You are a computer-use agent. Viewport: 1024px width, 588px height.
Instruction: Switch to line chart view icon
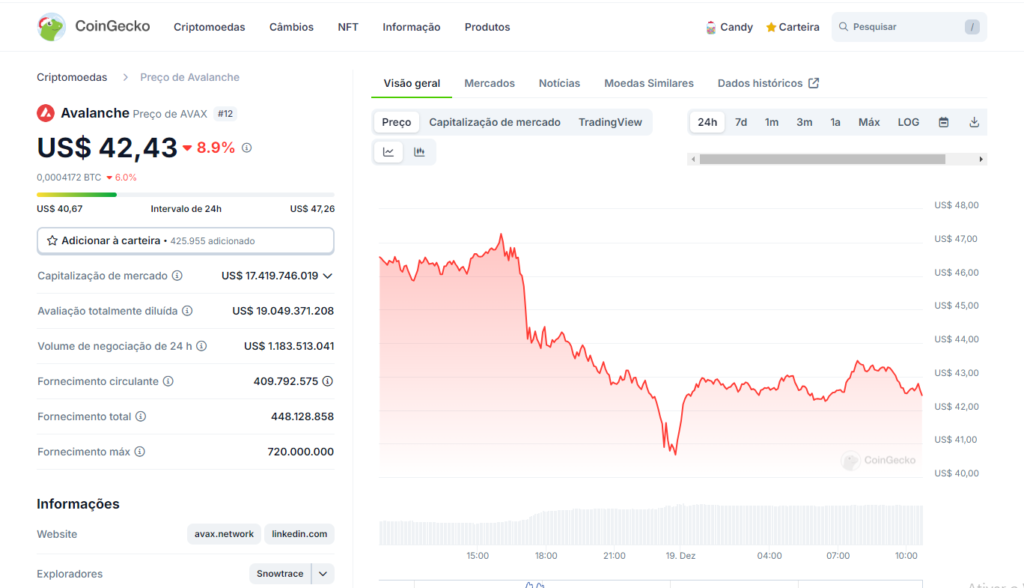pyautogui.click(x=389, y=152)
